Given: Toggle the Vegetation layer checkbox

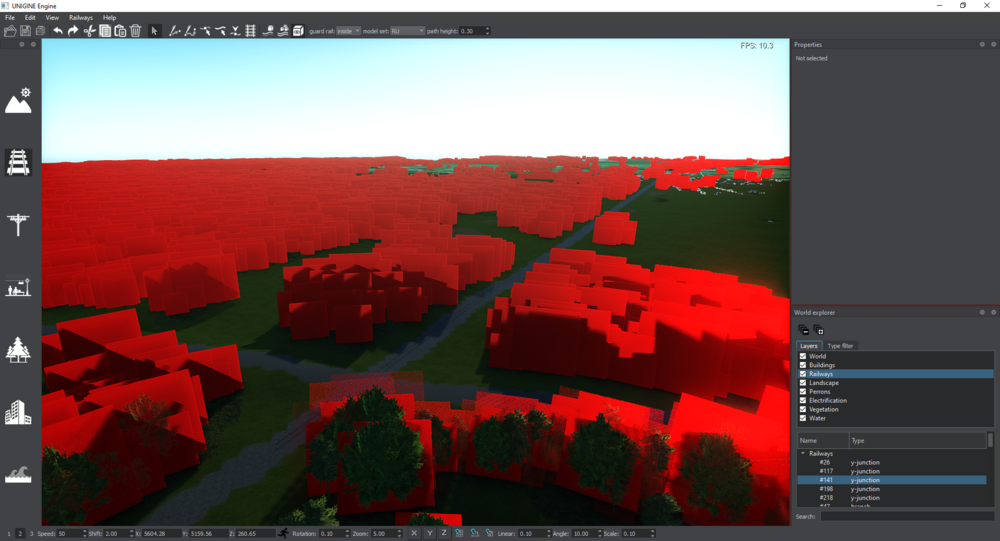Looking at the screenshot, I should (x=803, y=410).
